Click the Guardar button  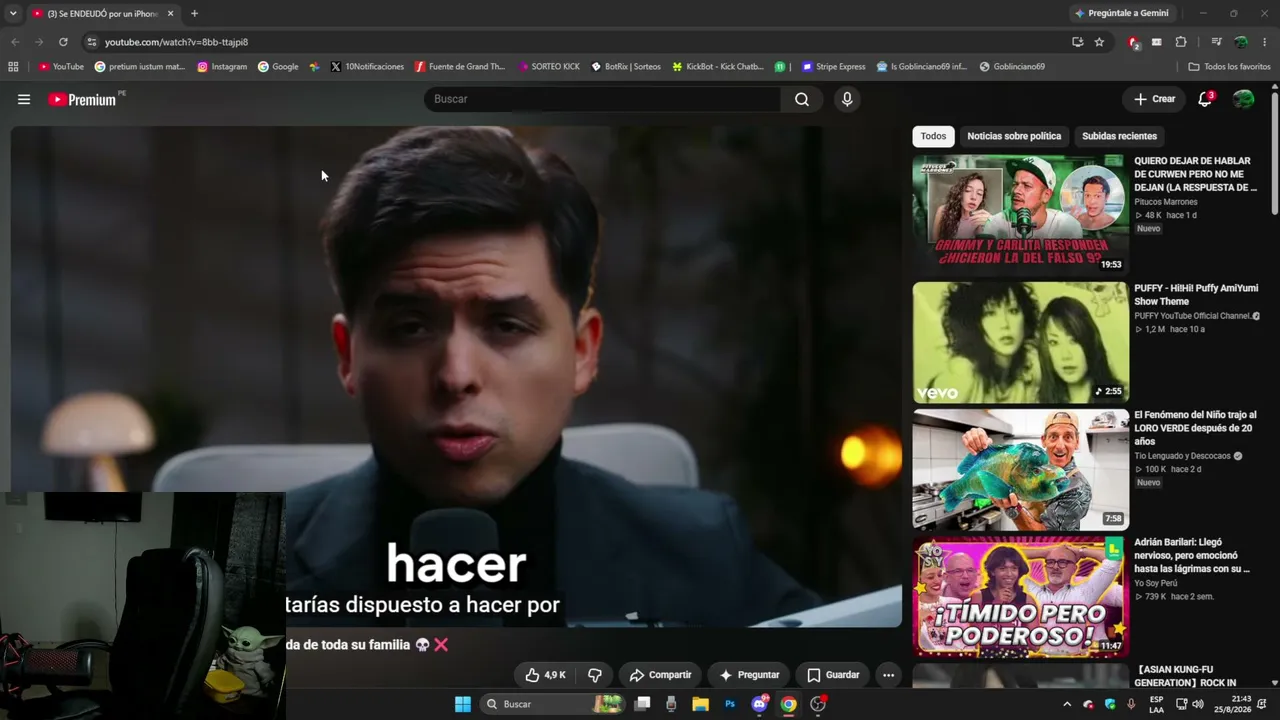[833, 675]
